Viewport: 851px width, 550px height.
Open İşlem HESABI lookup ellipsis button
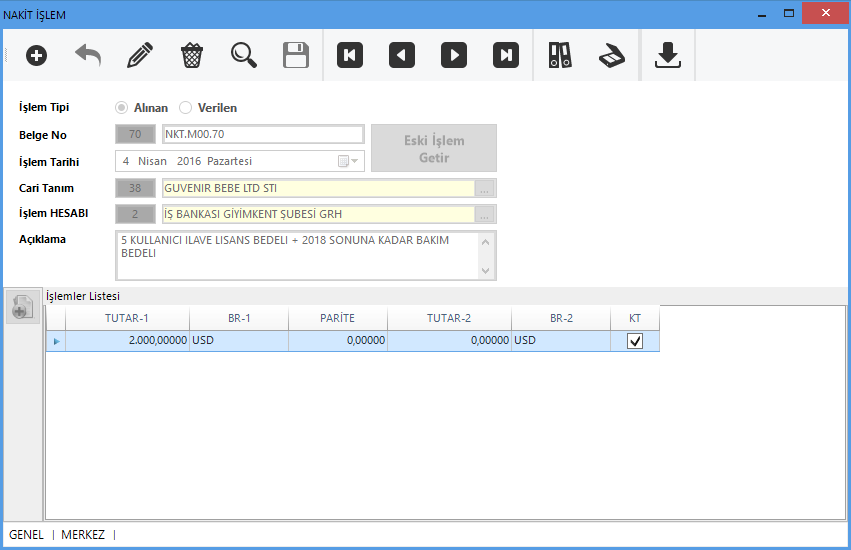(x=485, y=214)
